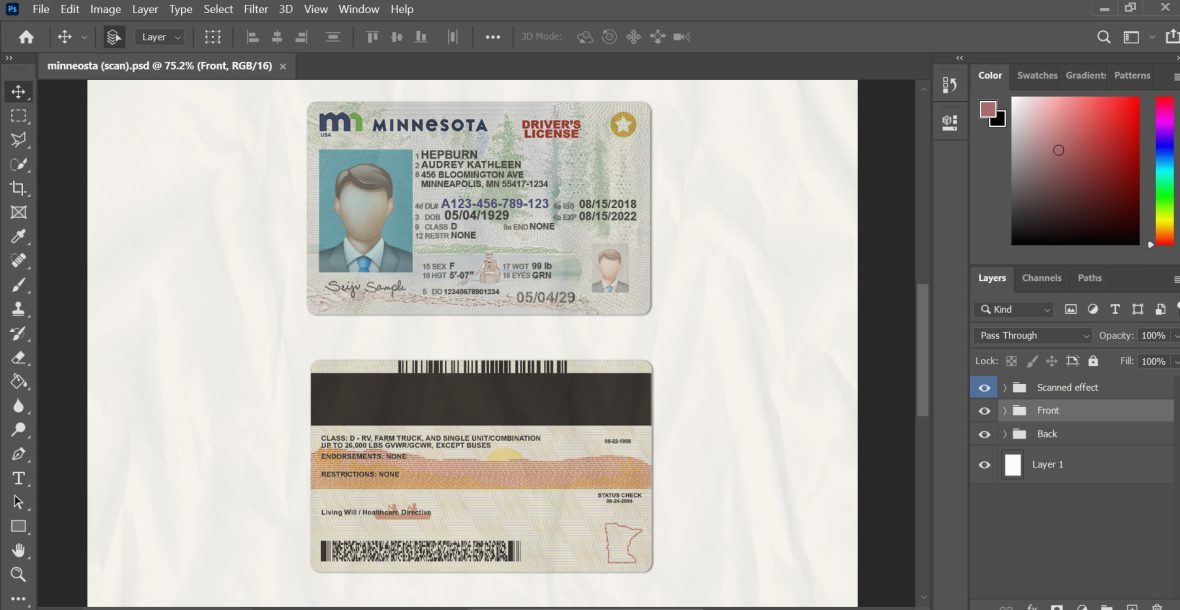Expand the Front layer group
1180x610 pixels.
tap(1004, 410)
